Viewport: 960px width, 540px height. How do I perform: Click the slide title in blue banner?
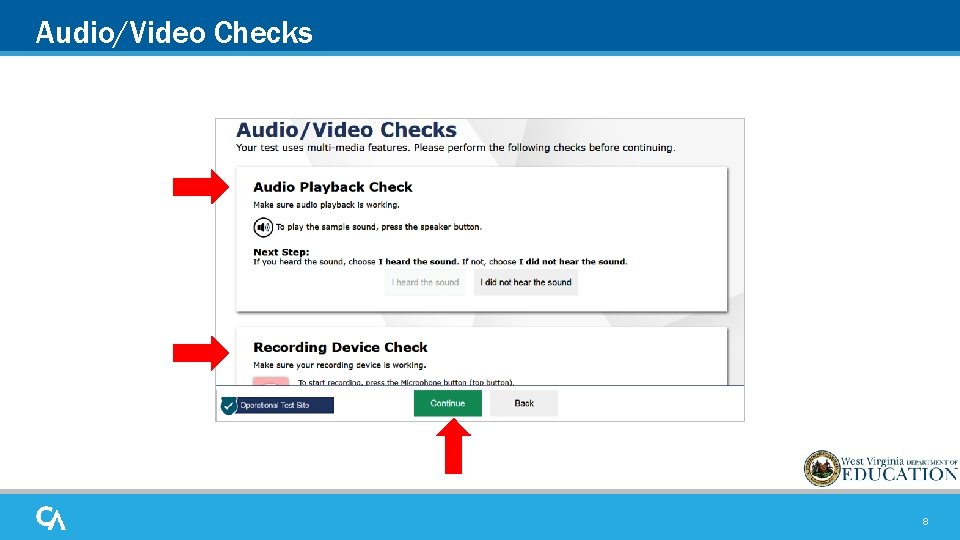pos(174,32)
